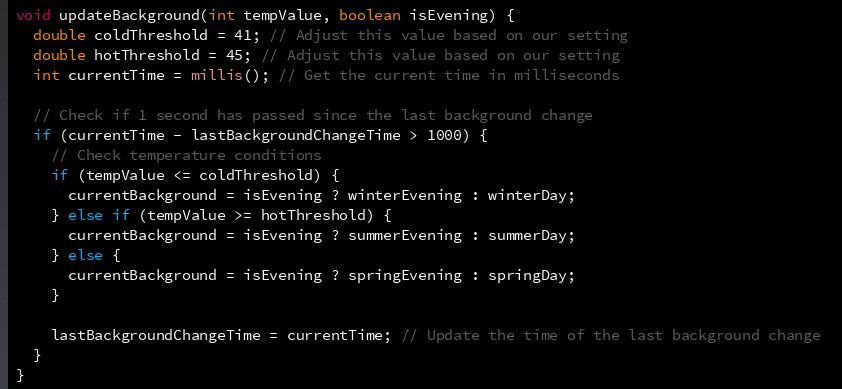This screenshot has width=842, height=389.
Task: Click coldThreshold in its double declaration
Action: tap(151, 35)
